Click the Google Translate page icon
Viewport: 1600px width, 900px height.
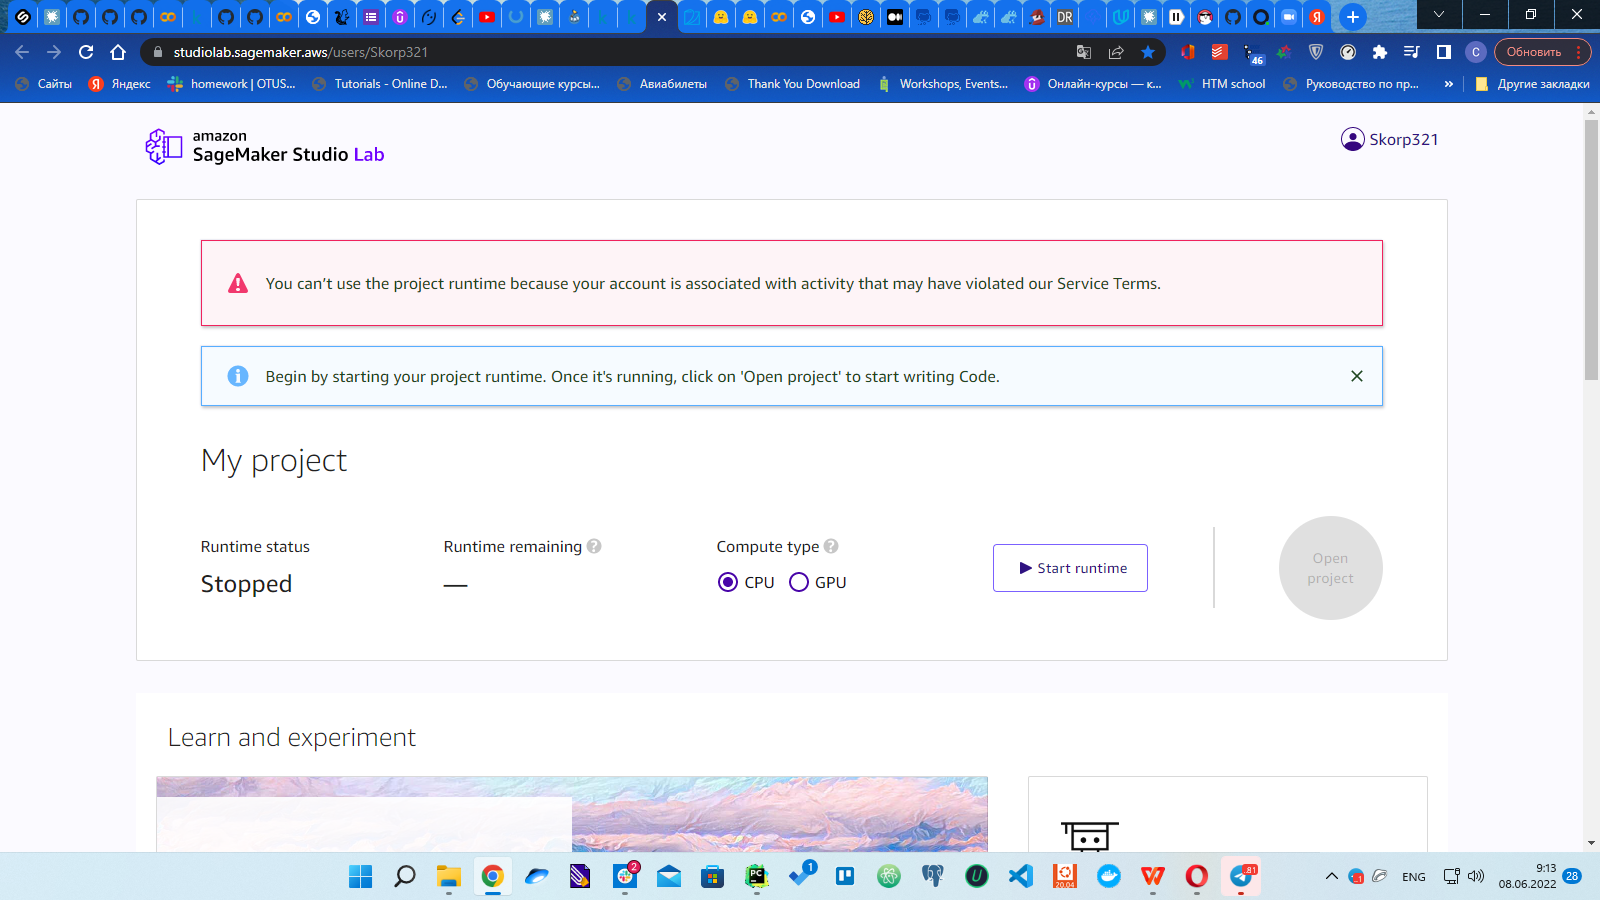(1083, 52)
